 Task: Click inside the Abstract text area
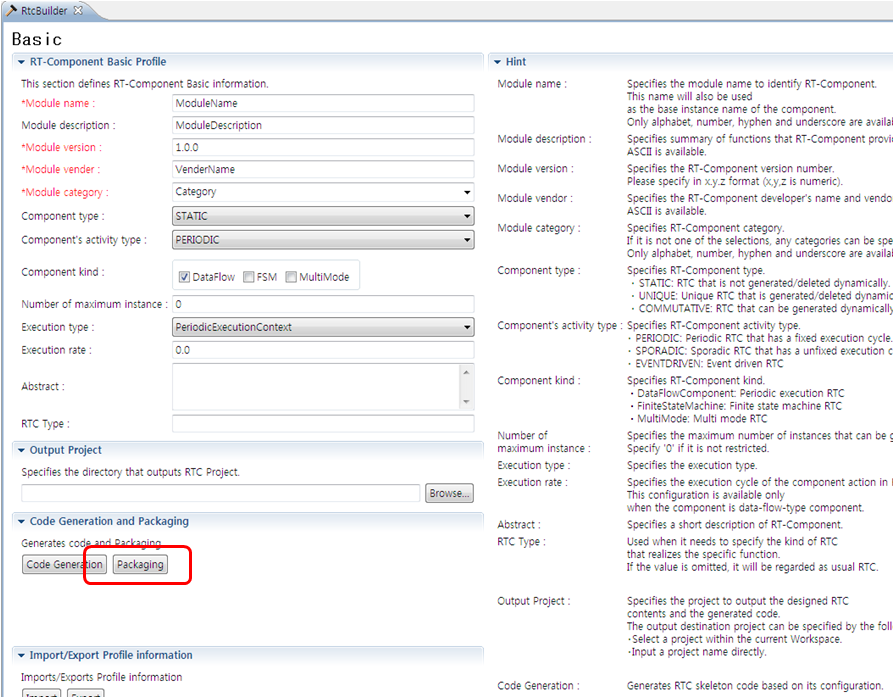click(316, 387)
